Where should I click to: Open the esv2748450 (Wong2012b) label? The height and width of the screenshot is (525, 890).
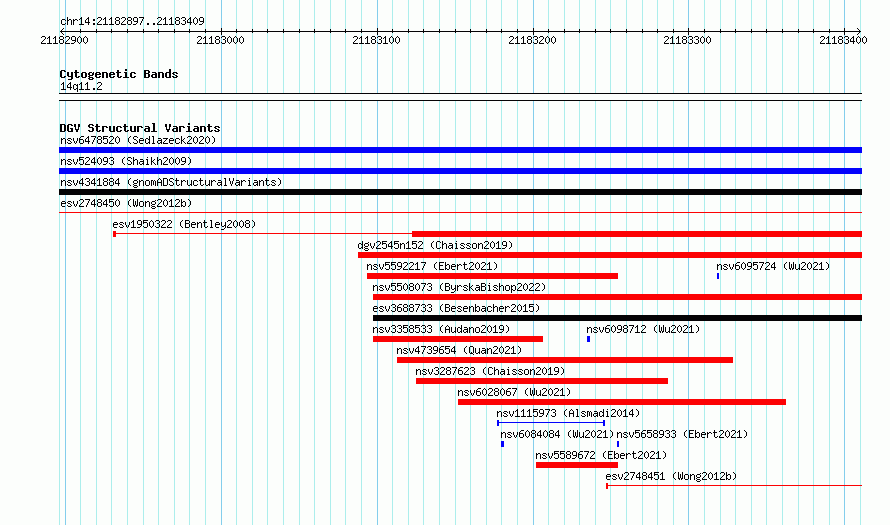pos(126,203)
